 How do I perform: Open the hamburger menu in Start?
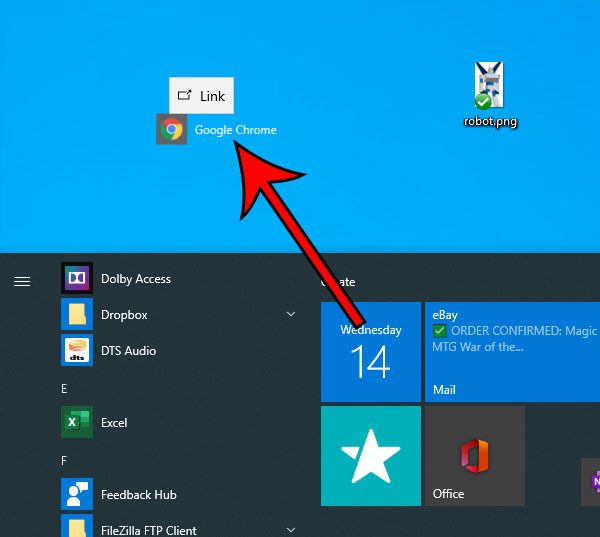tap(22, 282)
